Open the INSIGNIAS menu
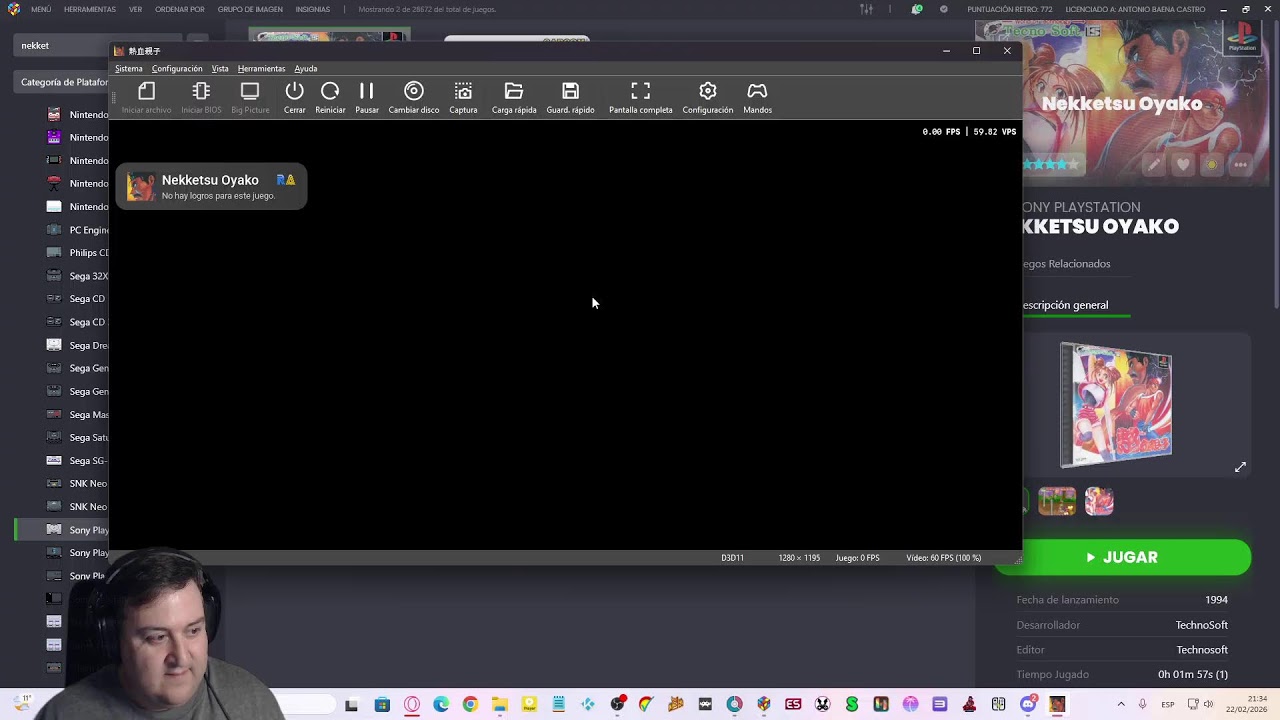Image resolution: width=1280 pixels, height=720 pixels. pos(313,9)
